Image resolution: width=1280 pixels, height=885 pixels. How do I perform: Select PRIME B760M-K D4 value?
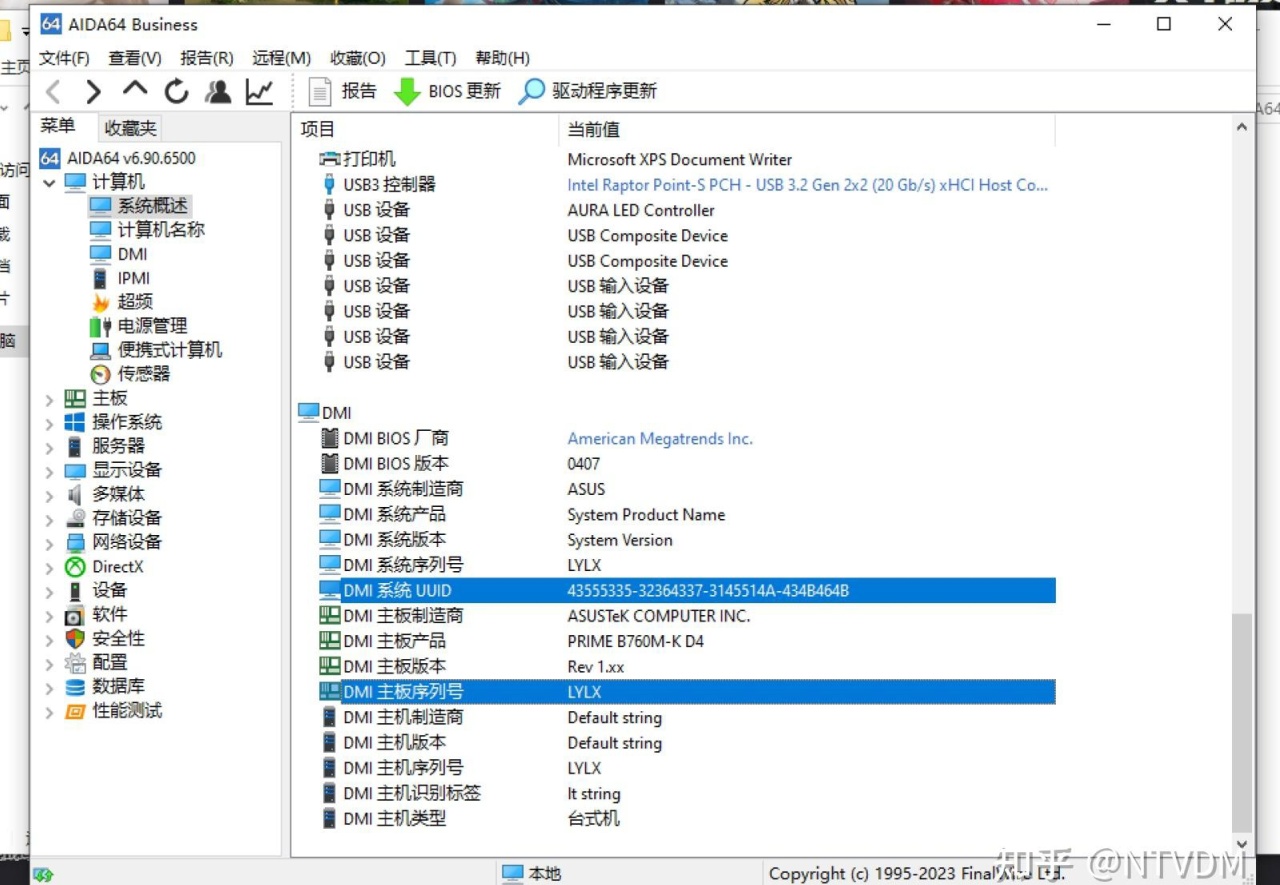pyautogui.click(x=635, y=641)
